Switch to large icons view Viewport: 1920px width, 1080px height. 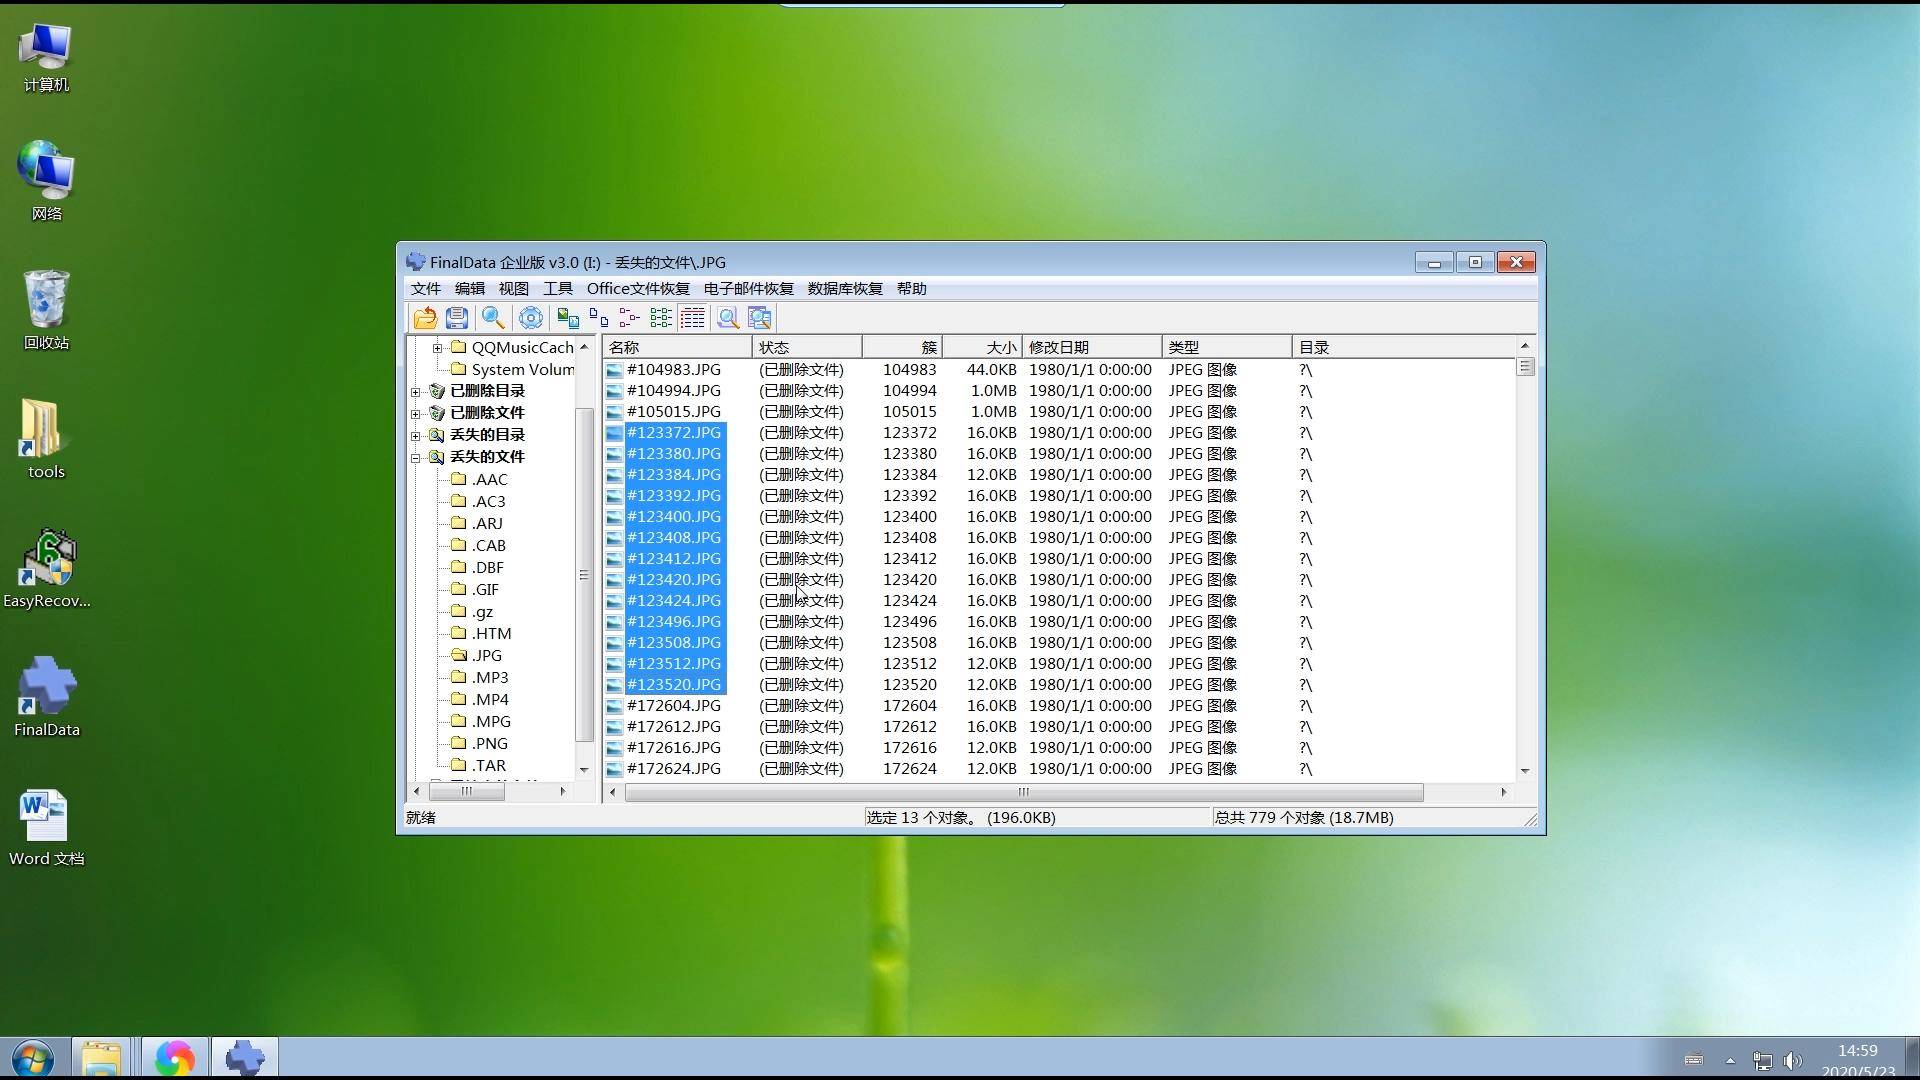pyautogui.click(x=568, y=318)
